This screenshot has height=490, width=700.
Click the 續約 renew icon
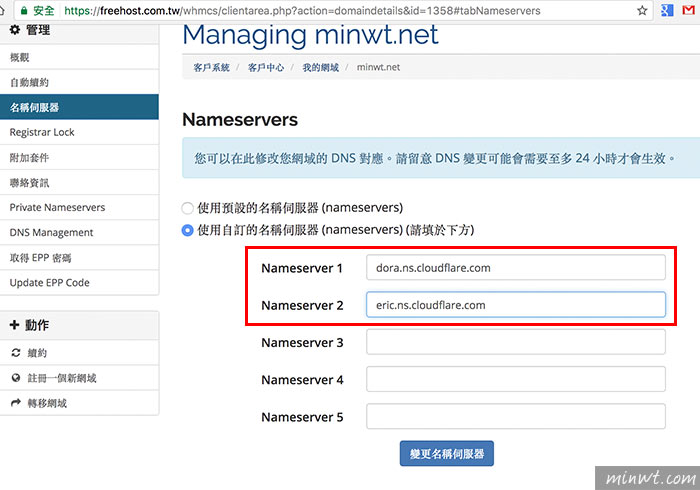pyautogui.click(x=16, y=353)
